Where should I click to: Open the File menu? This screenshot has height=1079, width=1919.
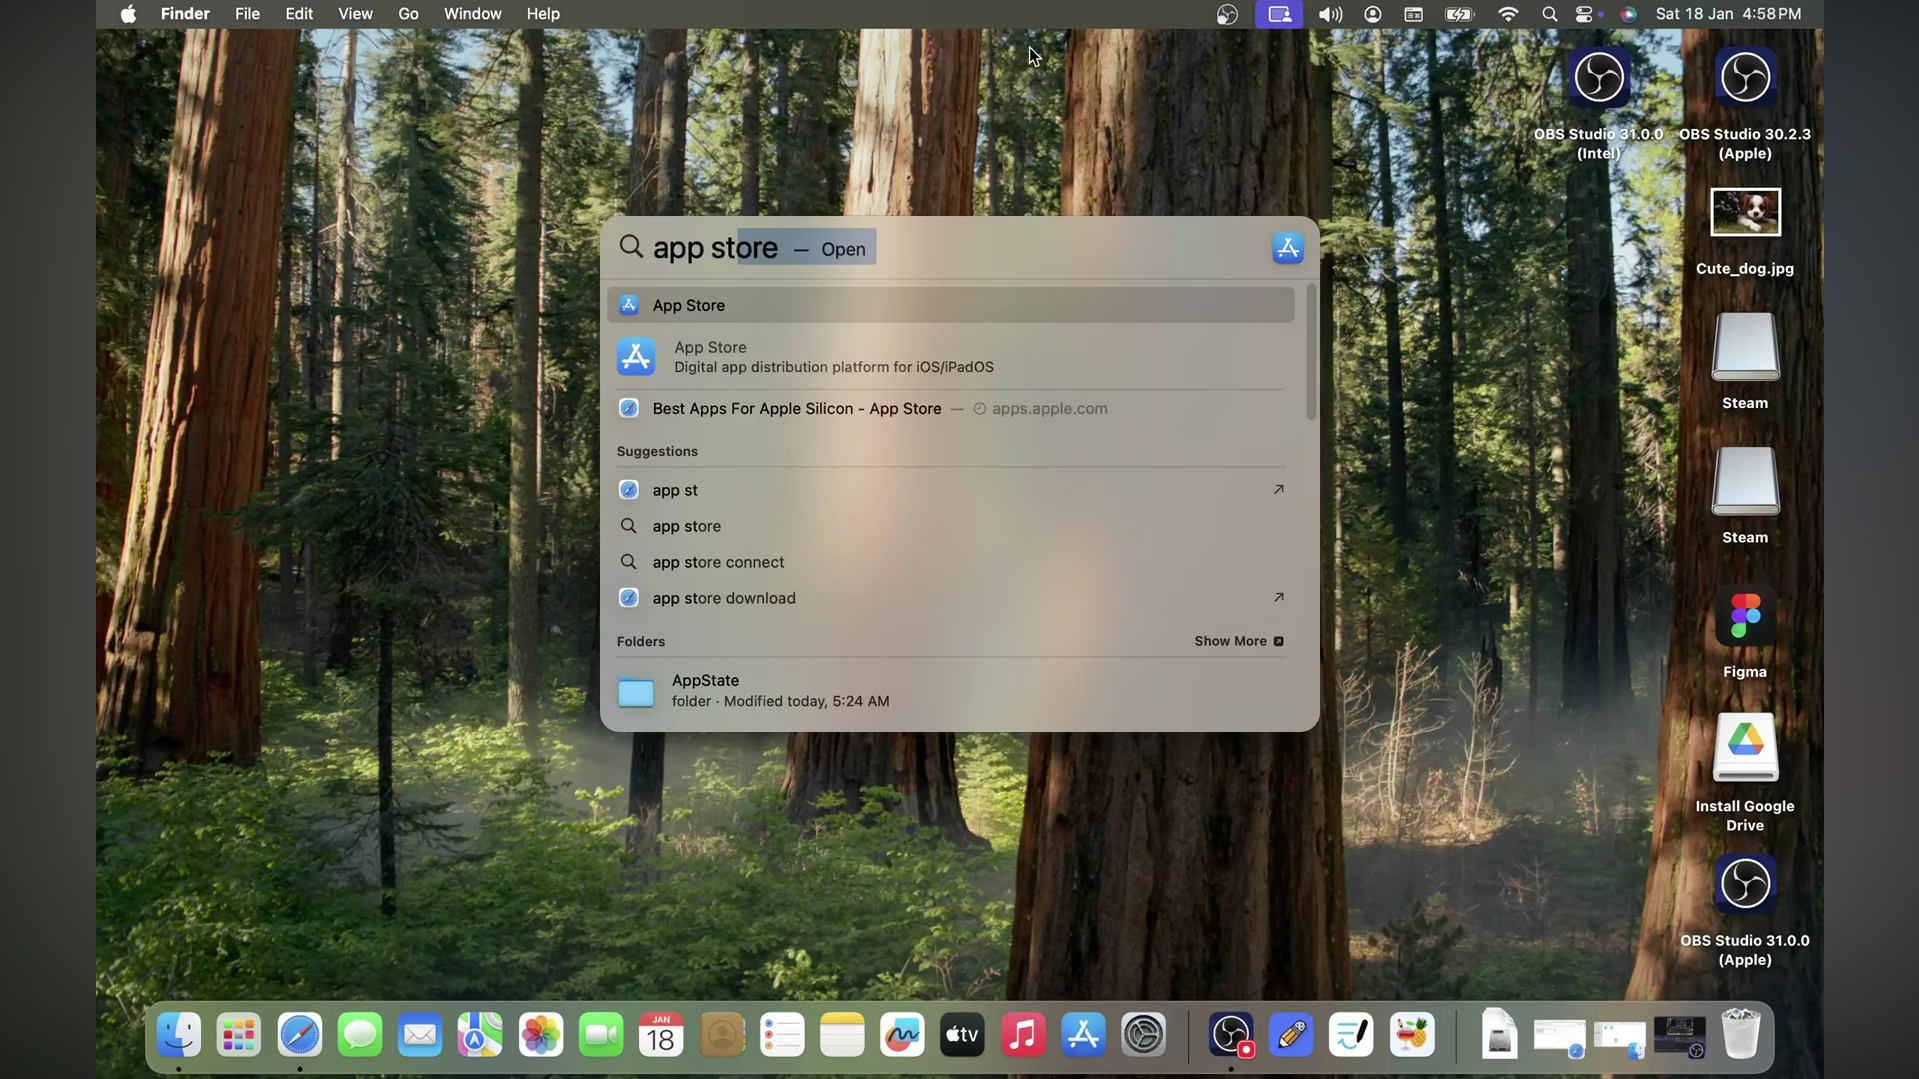coord(247,14)
